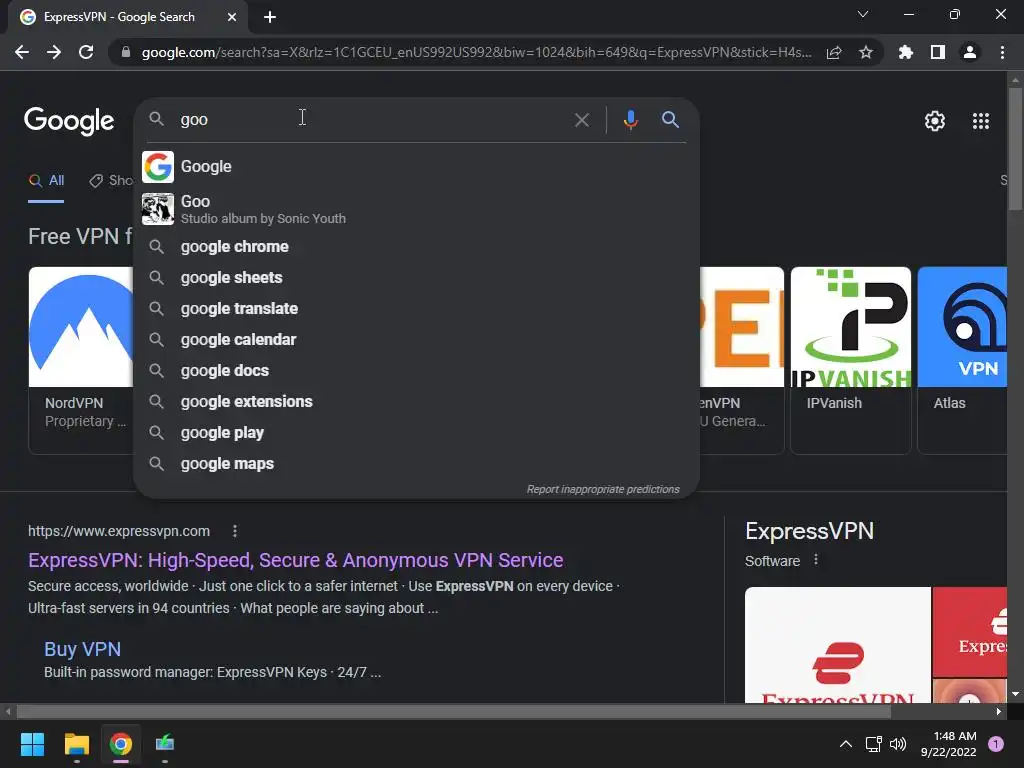
Task: Open the Windows Start menu
Action: pos(32,744)
